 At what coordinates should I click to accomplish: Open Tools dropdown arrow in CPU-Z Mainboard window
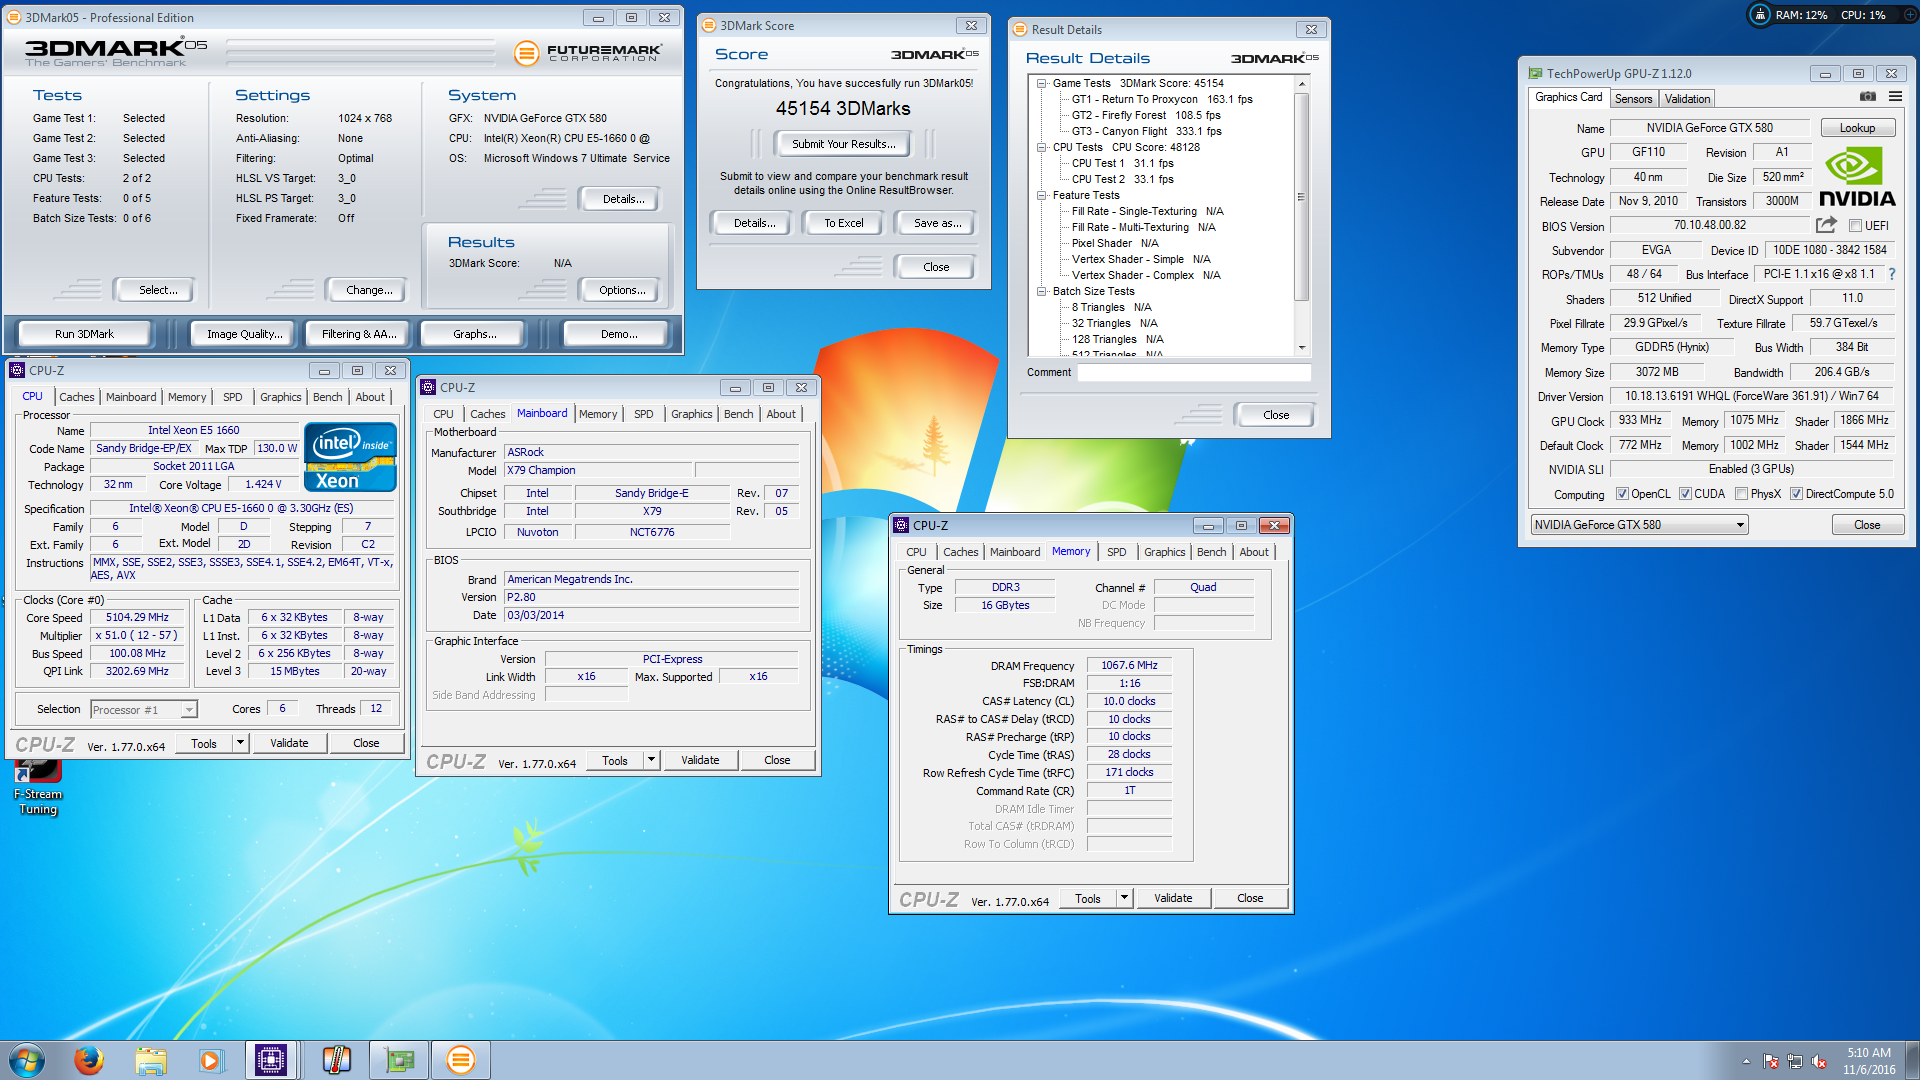click(x=651, y=760)
